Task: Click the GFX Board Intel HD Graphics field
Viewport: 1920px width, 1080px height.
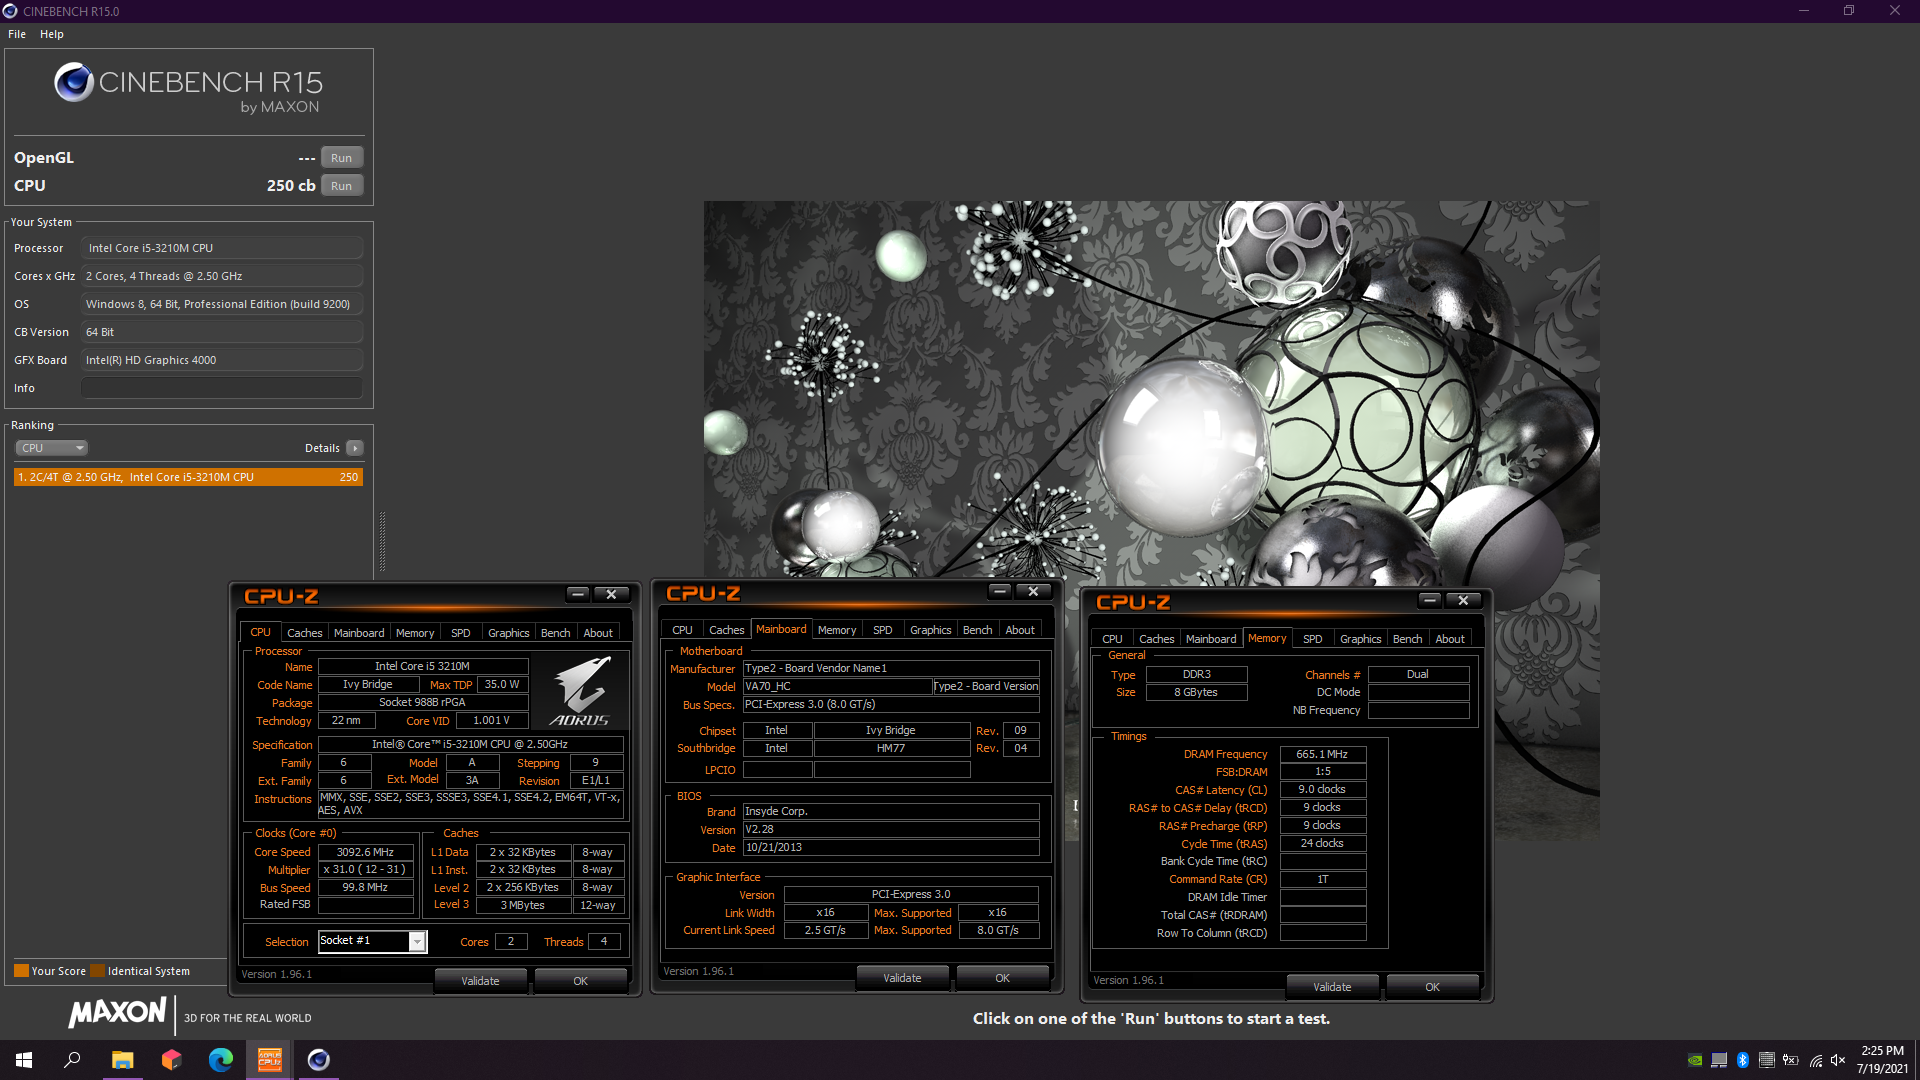Action: click(222, 360)
